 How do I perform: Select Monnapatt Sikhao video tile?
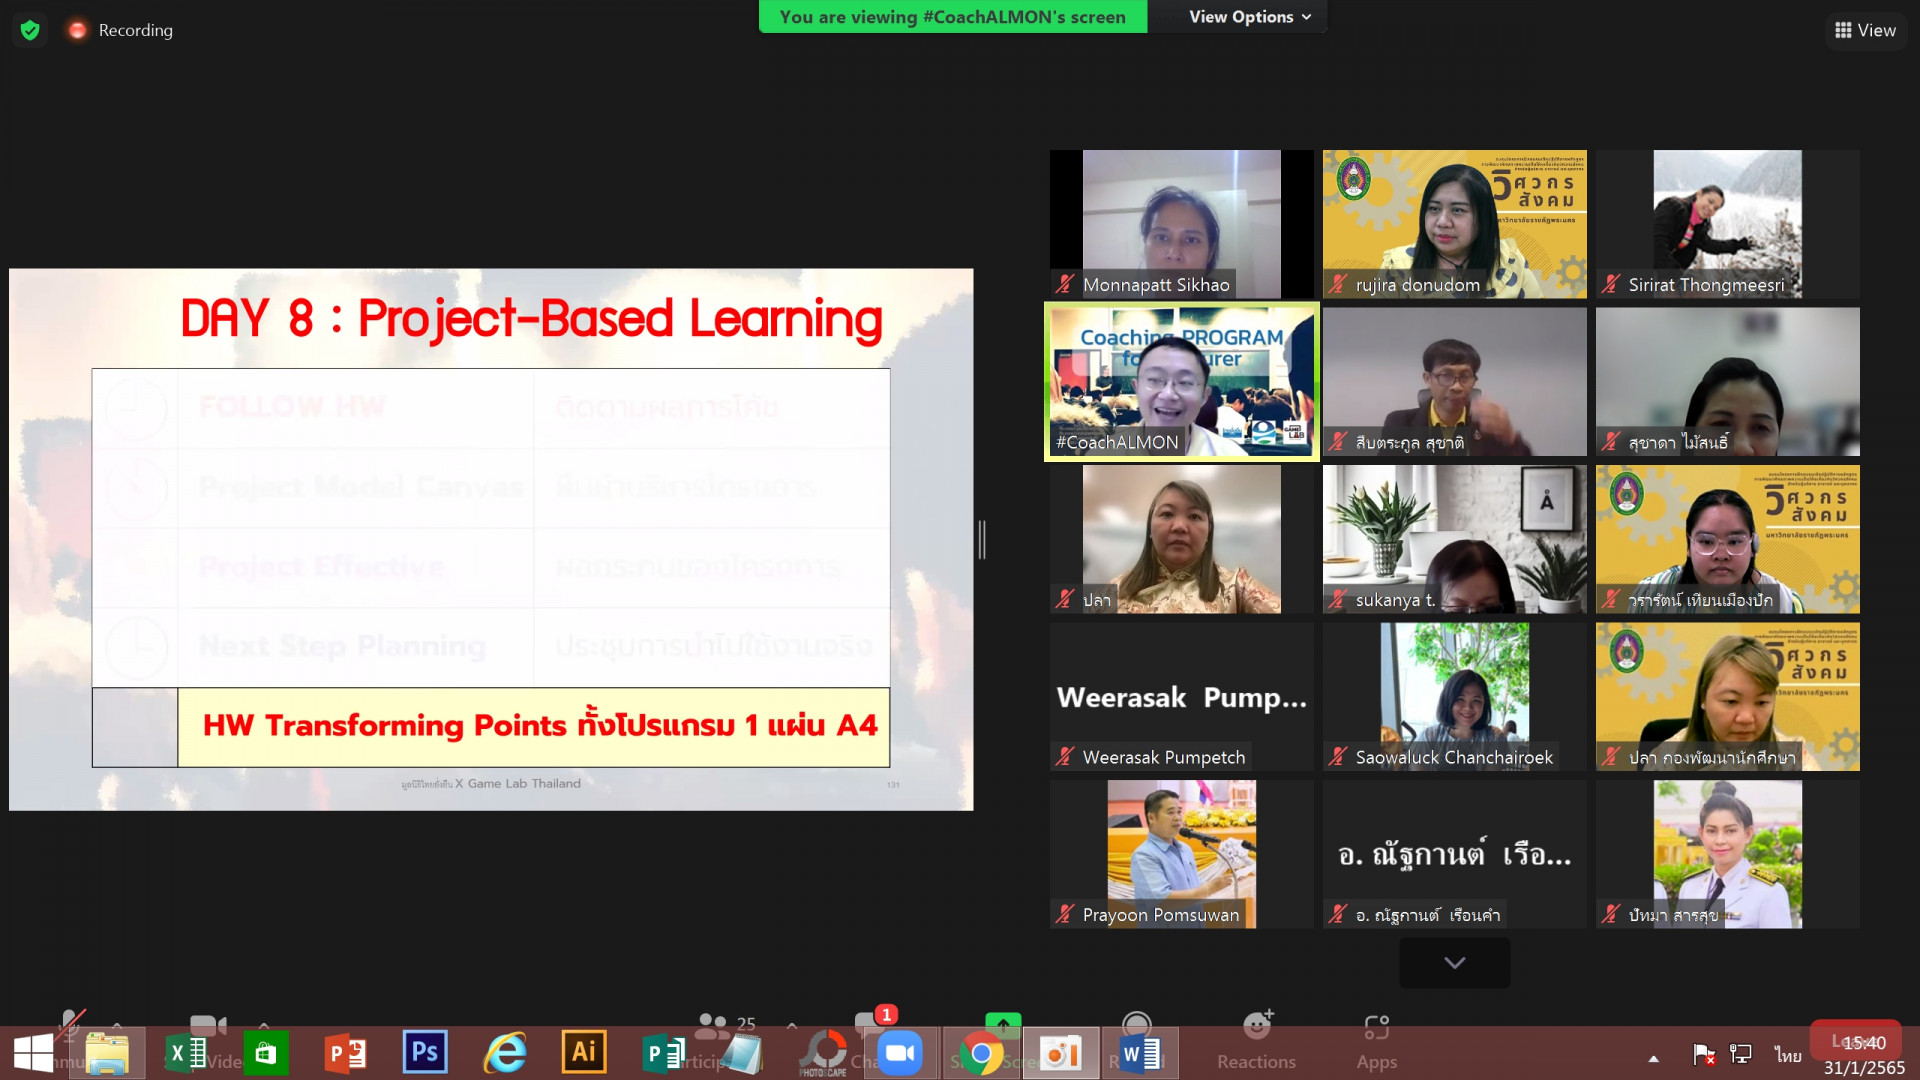(1182, 224)
